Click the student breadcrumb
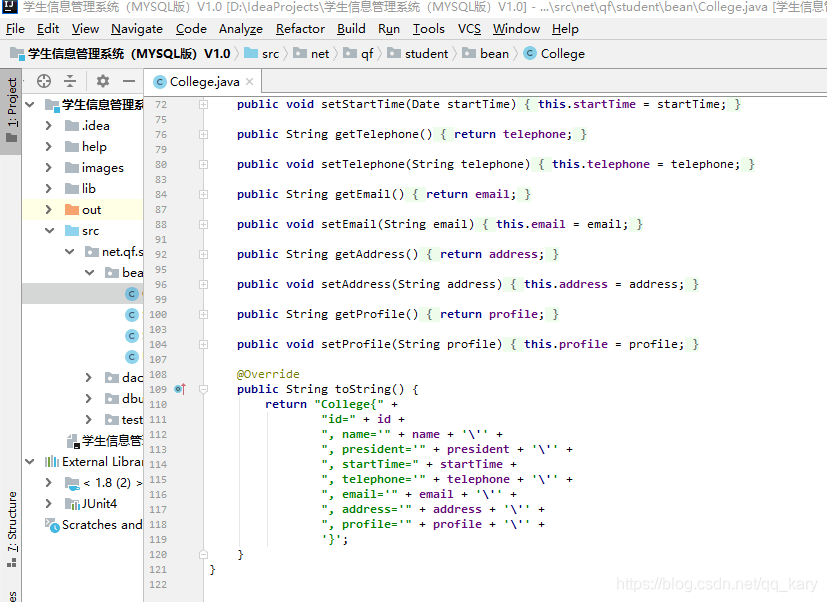827x602 pixels. [418, 54]
